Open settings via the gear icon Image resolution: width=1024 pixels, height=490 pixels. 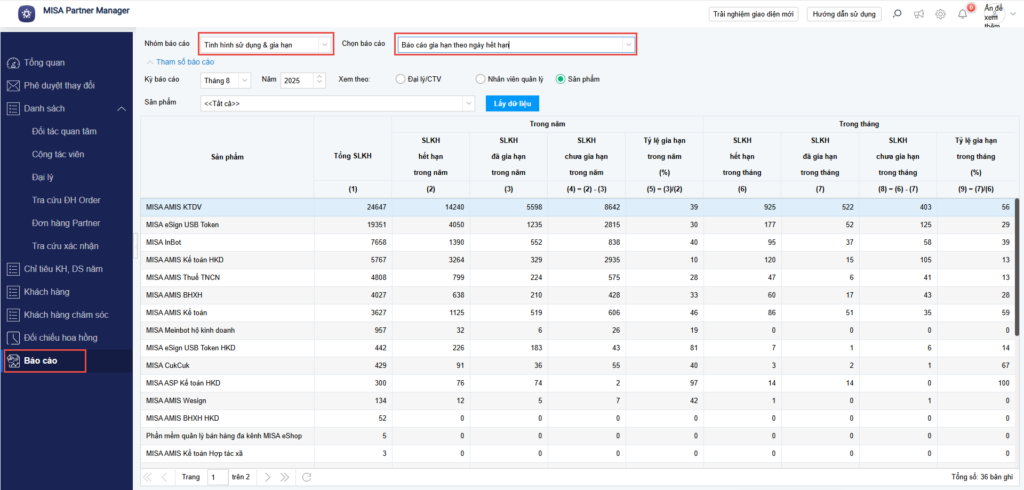click(x=940, y=14)
